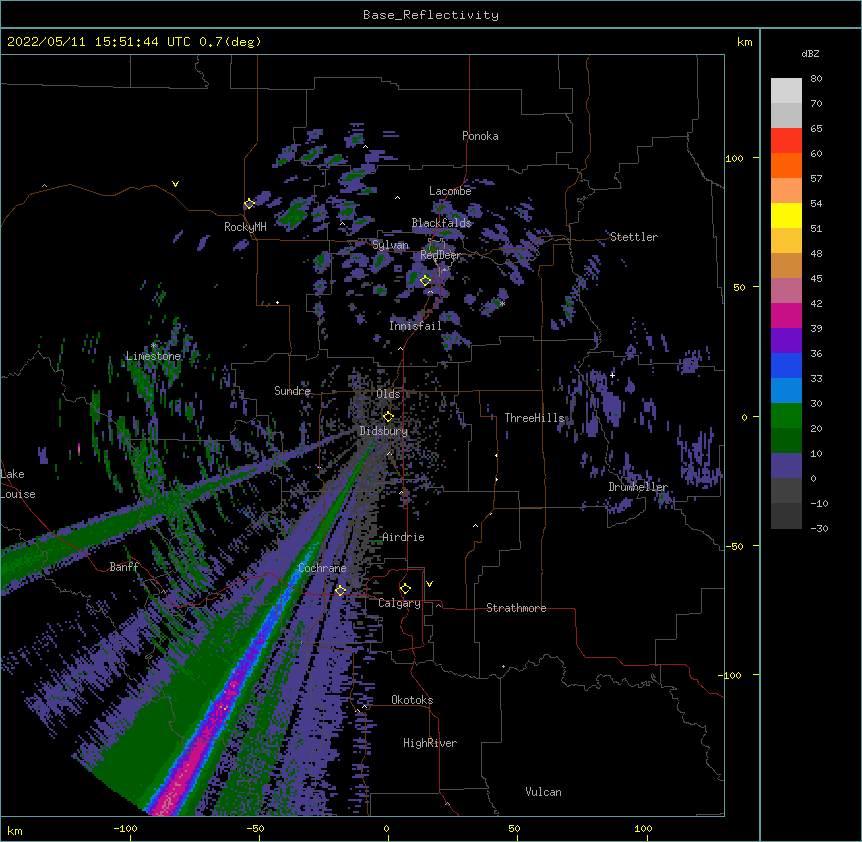Click the 50 tick on the bottom axis

pyautogui.click(x=514, y=828)
